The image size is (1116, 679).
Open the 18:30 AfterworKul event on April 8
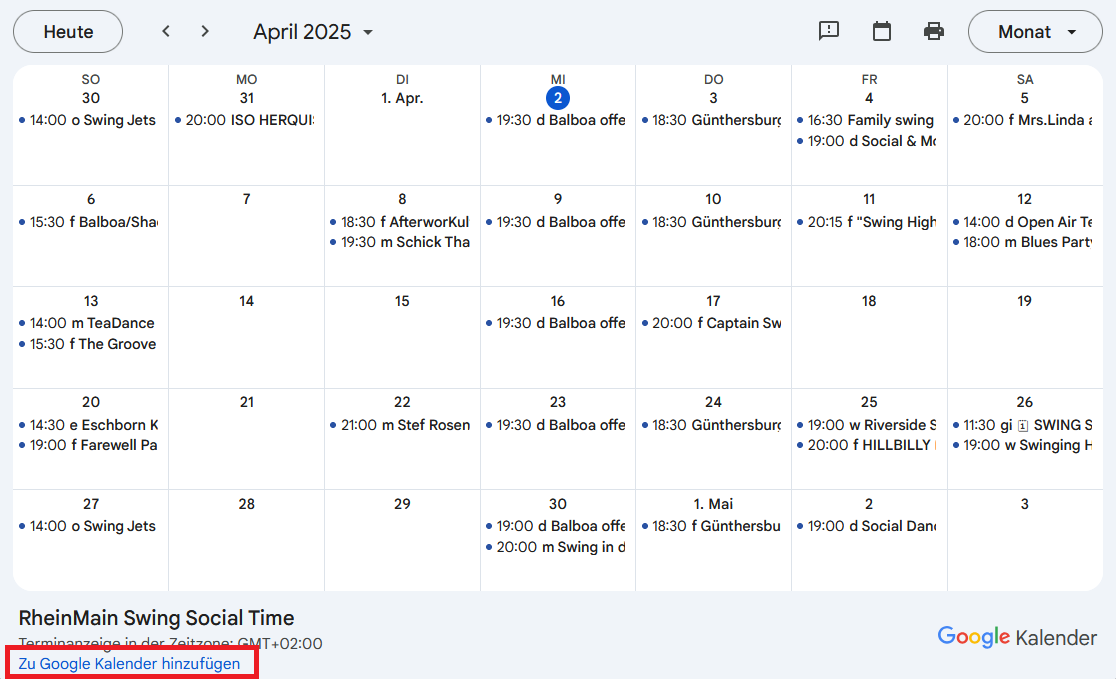[x=404, y=222]
